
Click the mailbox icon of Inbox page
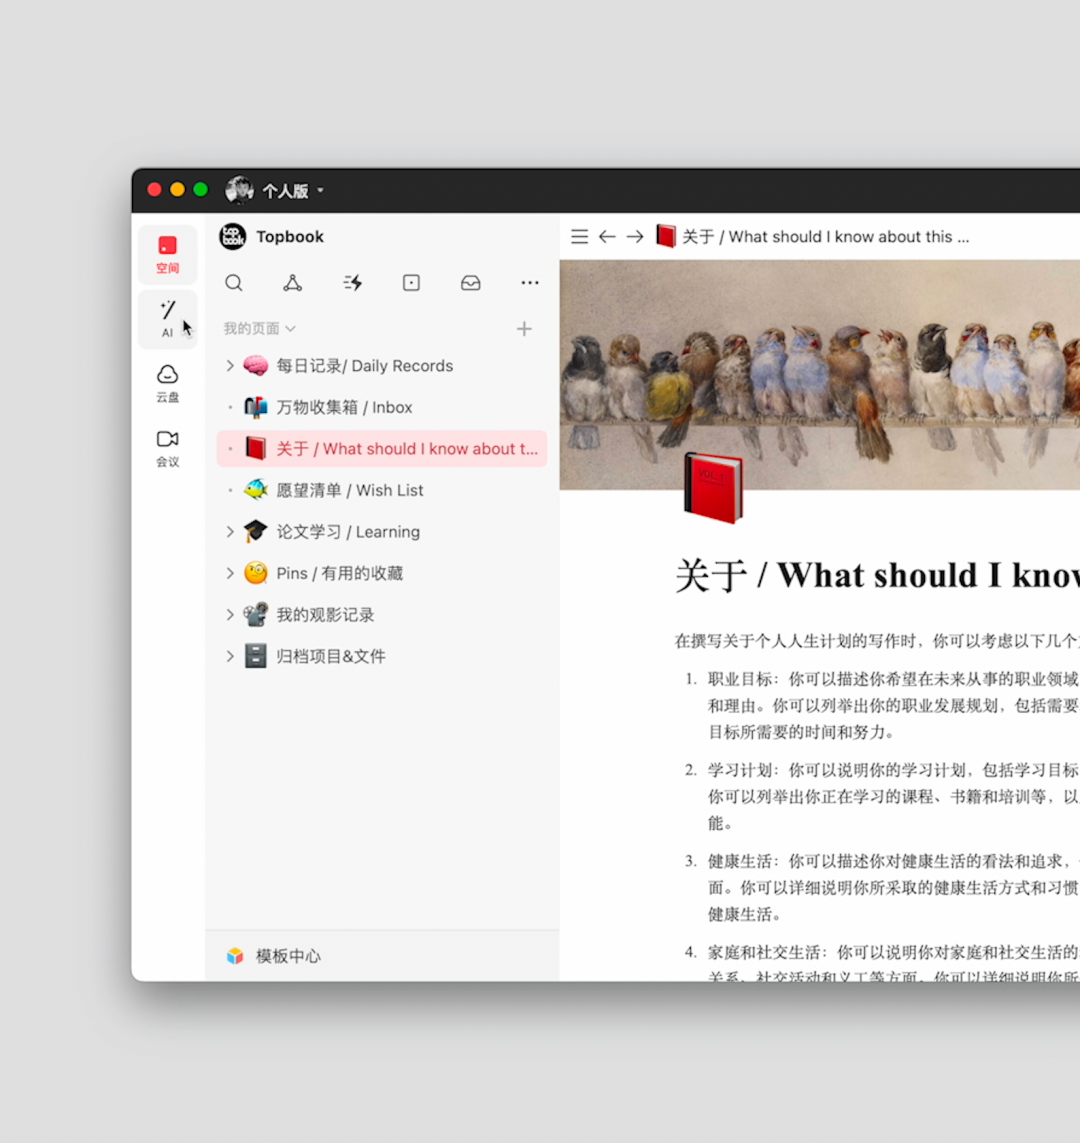coord(256,407)
